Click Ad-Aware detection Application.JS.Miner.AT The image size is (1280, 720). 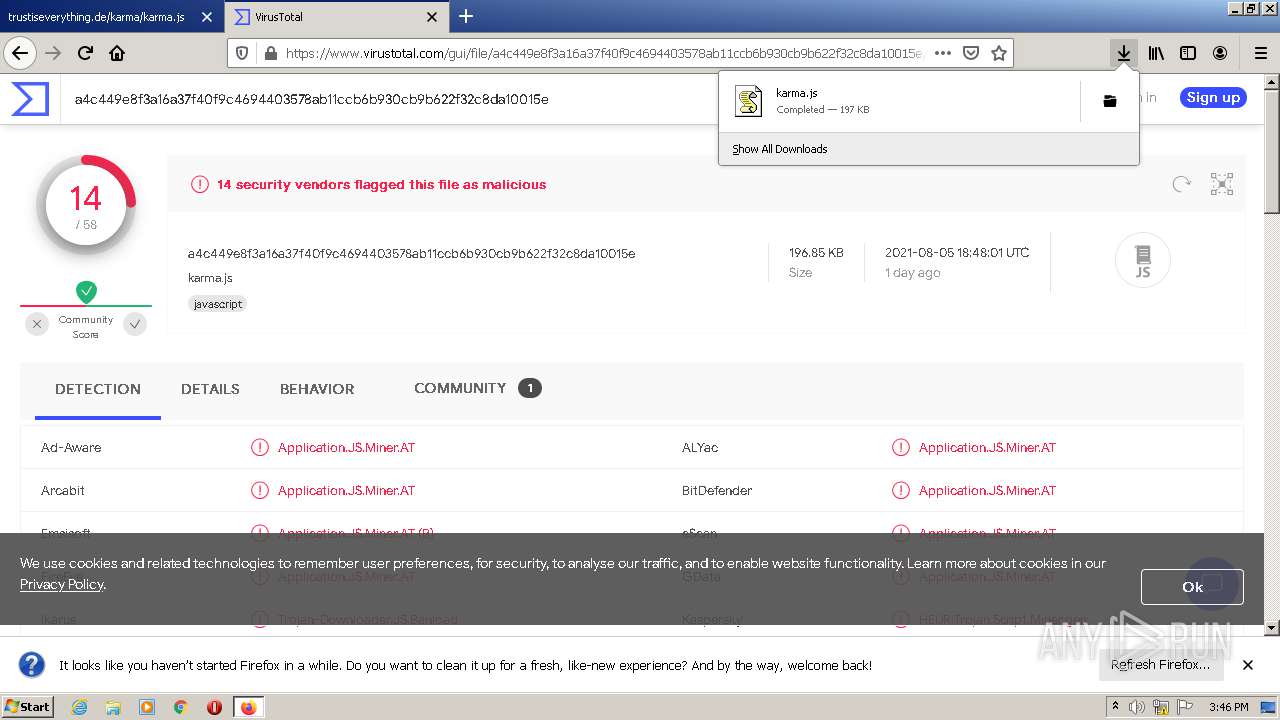346,447
